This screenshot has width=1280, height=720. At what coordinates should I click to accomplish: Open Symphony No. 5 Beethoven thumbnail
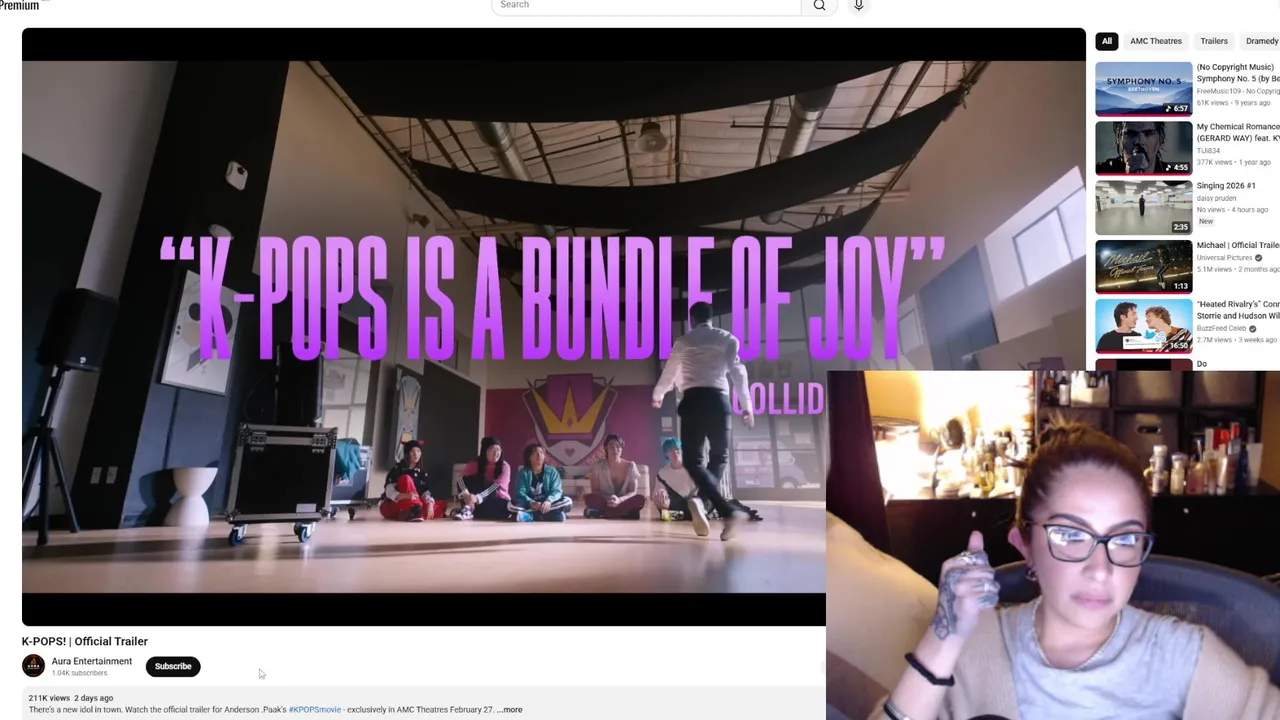coord(1143,89)
